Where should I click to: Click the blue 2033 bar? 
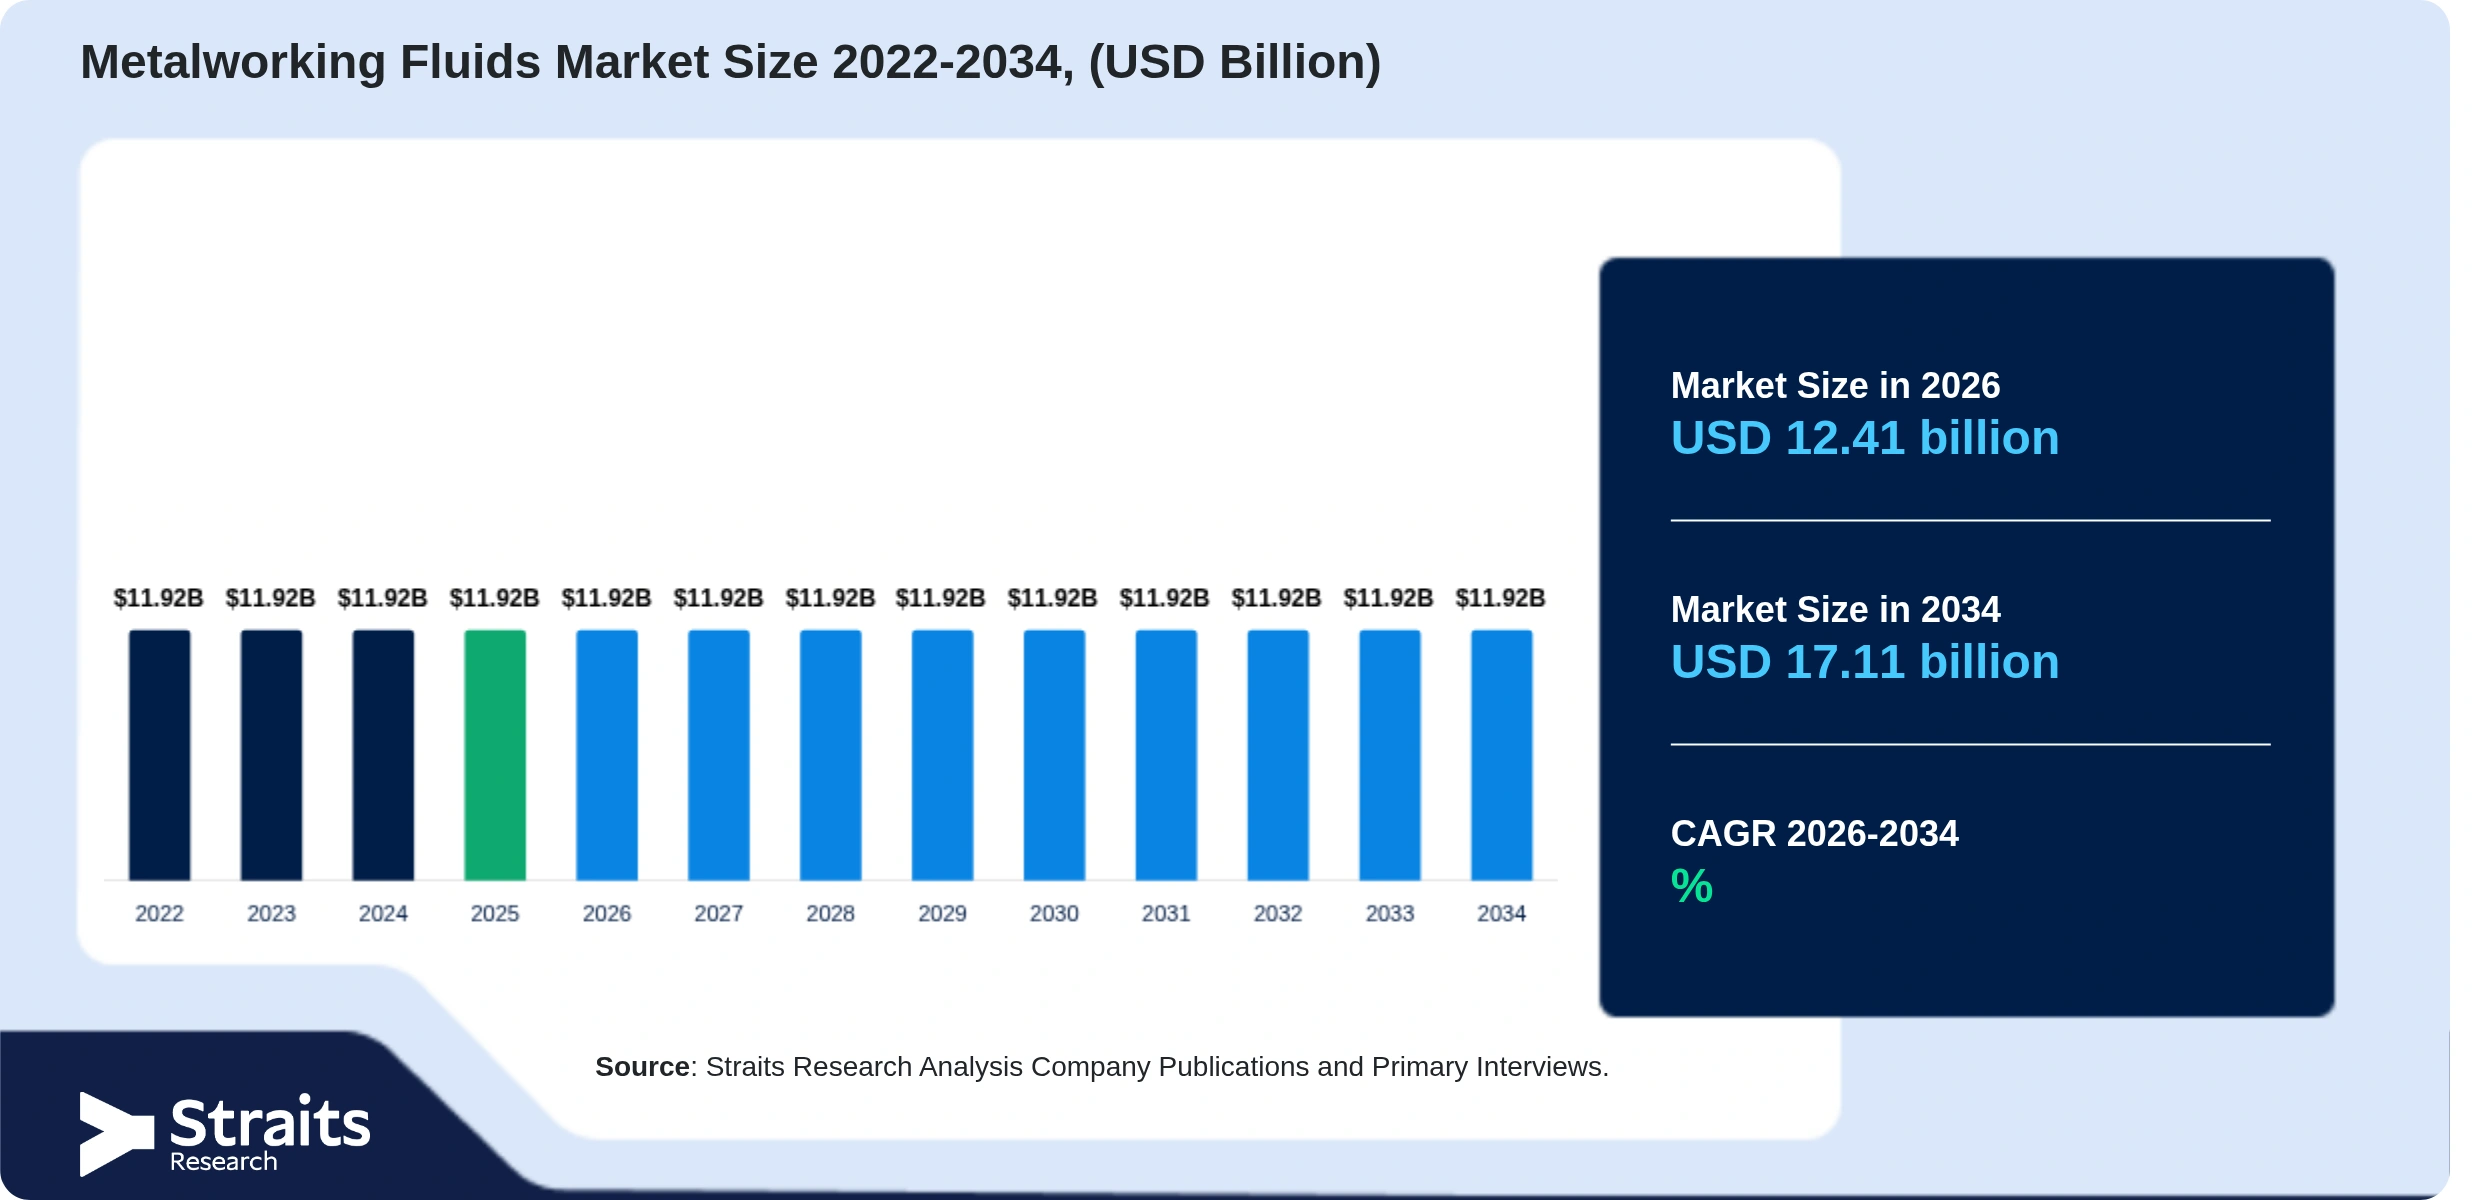pyautogui.click(x=1390, y=755)
